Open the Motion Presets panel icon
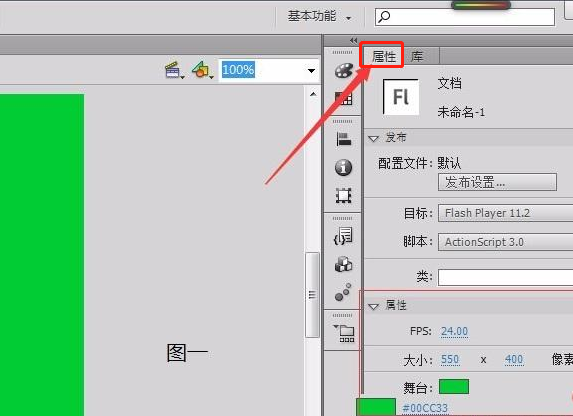Viewport: 573px width, 416px height. (x=343, y=292)
